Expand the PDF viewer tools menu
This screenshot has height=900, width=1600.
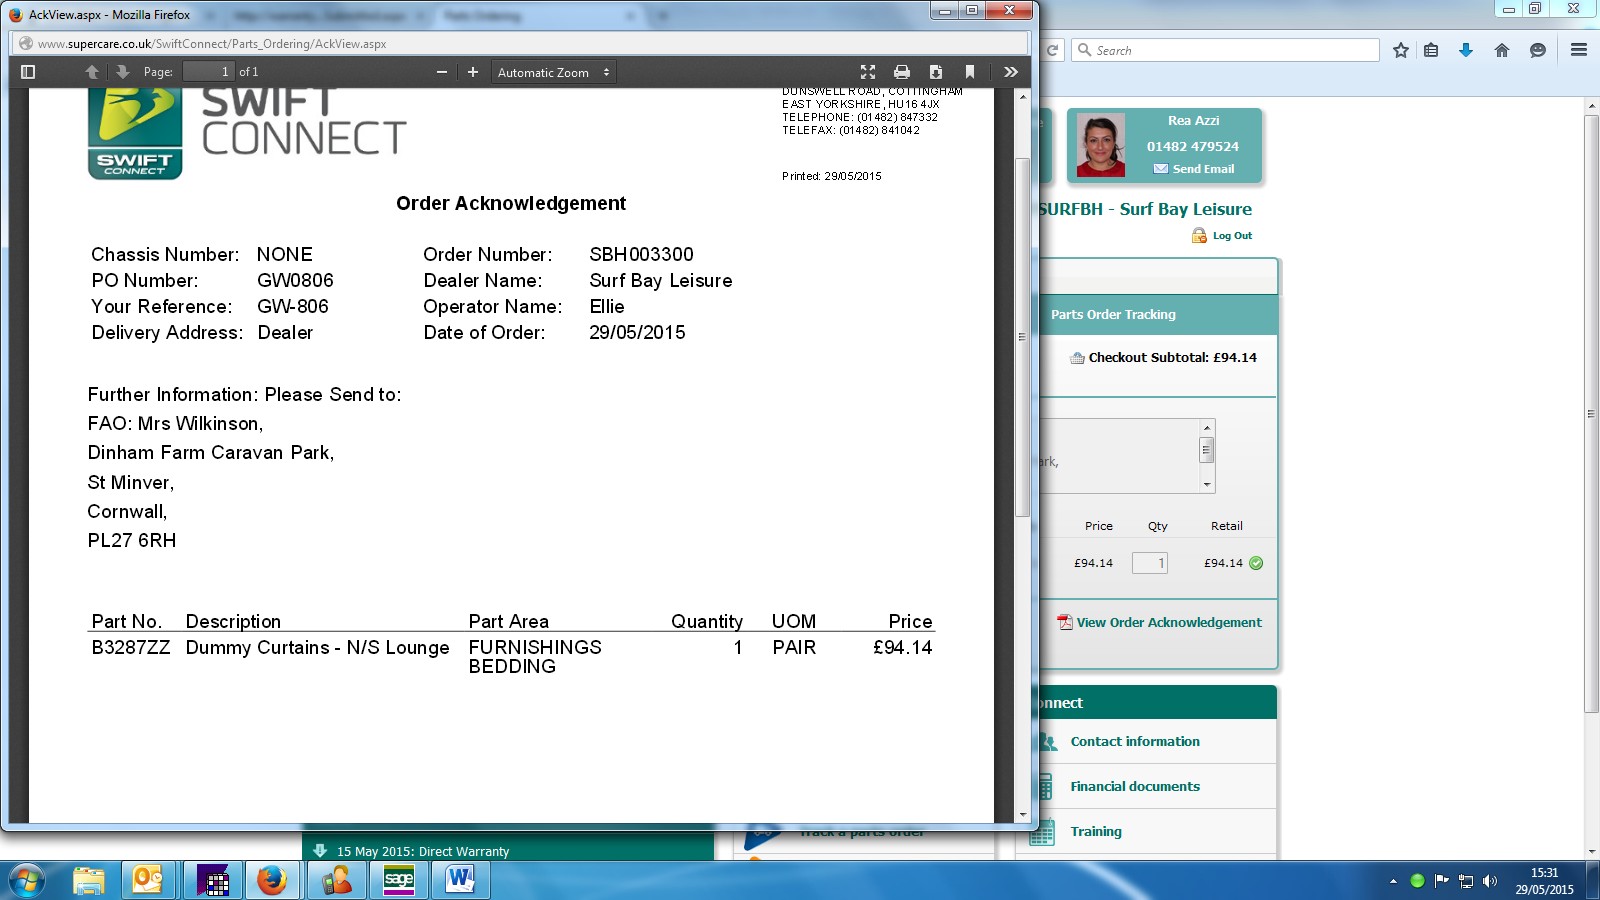tap(1011, 72)
